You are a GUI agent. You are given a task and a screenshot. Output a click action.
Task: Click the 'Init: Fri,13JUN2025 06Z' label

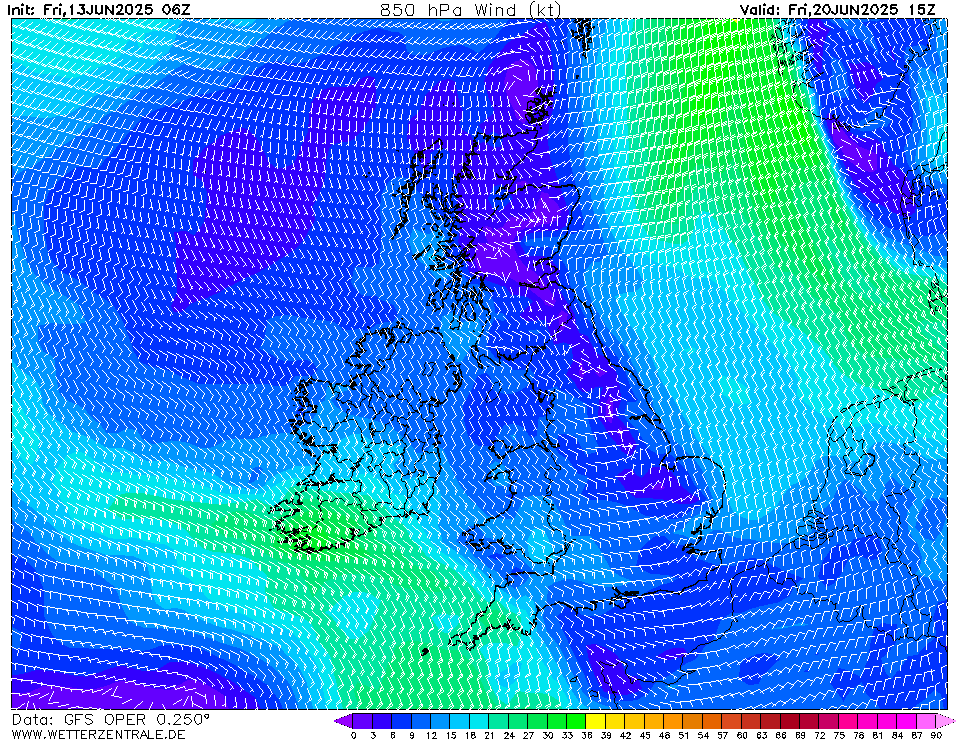(99, 9)
